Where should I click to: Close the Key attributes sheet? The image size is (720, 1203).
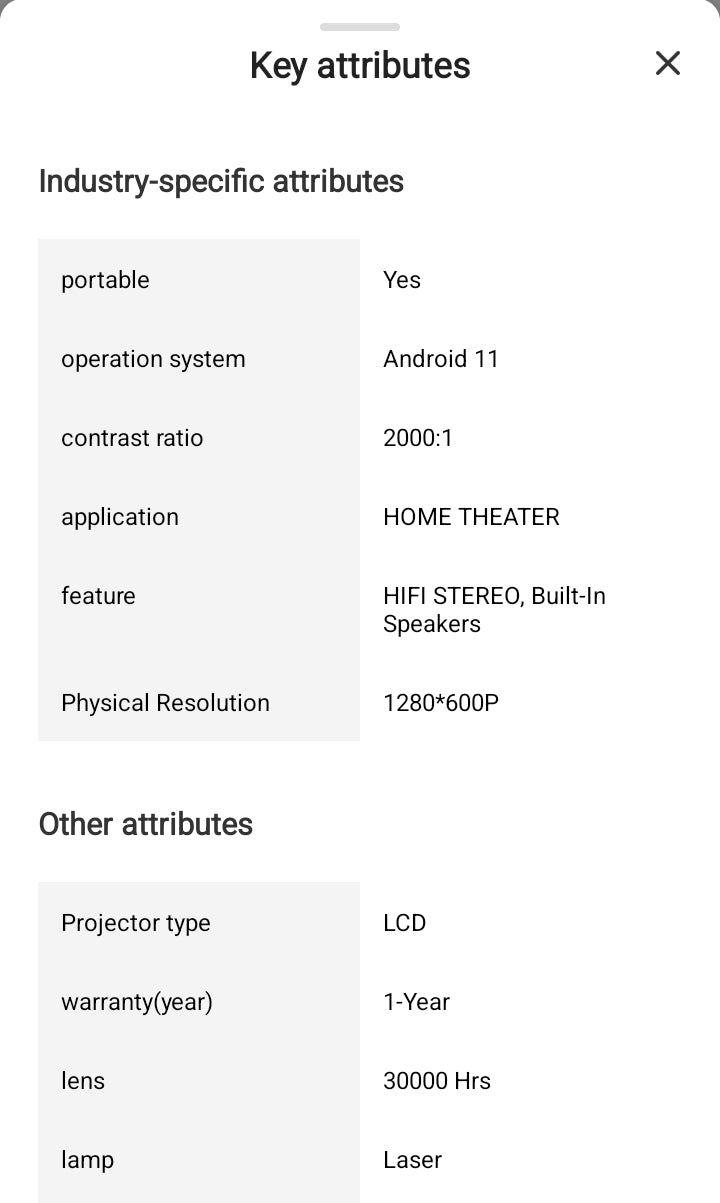tap(667, 64)
